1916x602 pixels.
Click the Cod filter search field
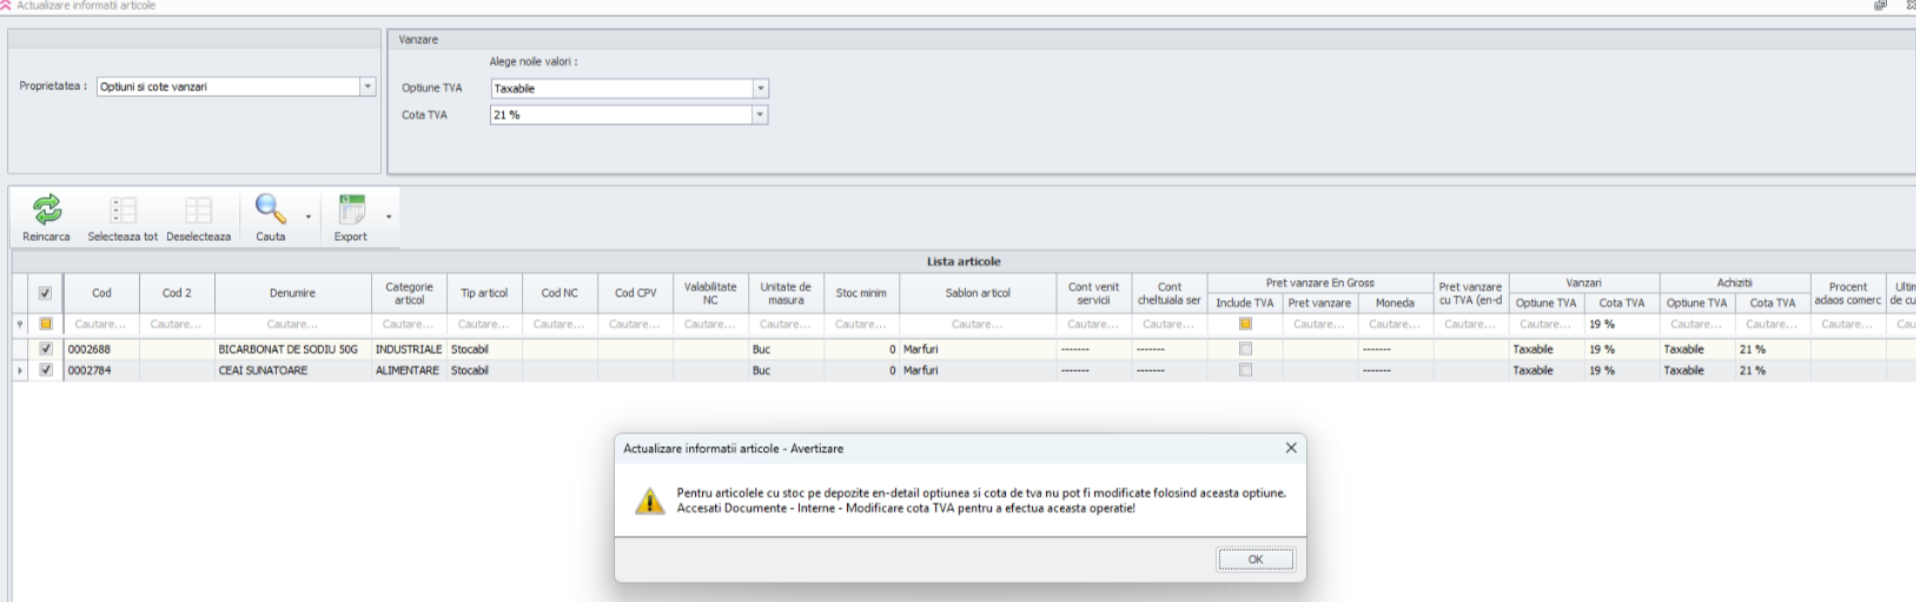pyautogui.click(x=101, y=324)
